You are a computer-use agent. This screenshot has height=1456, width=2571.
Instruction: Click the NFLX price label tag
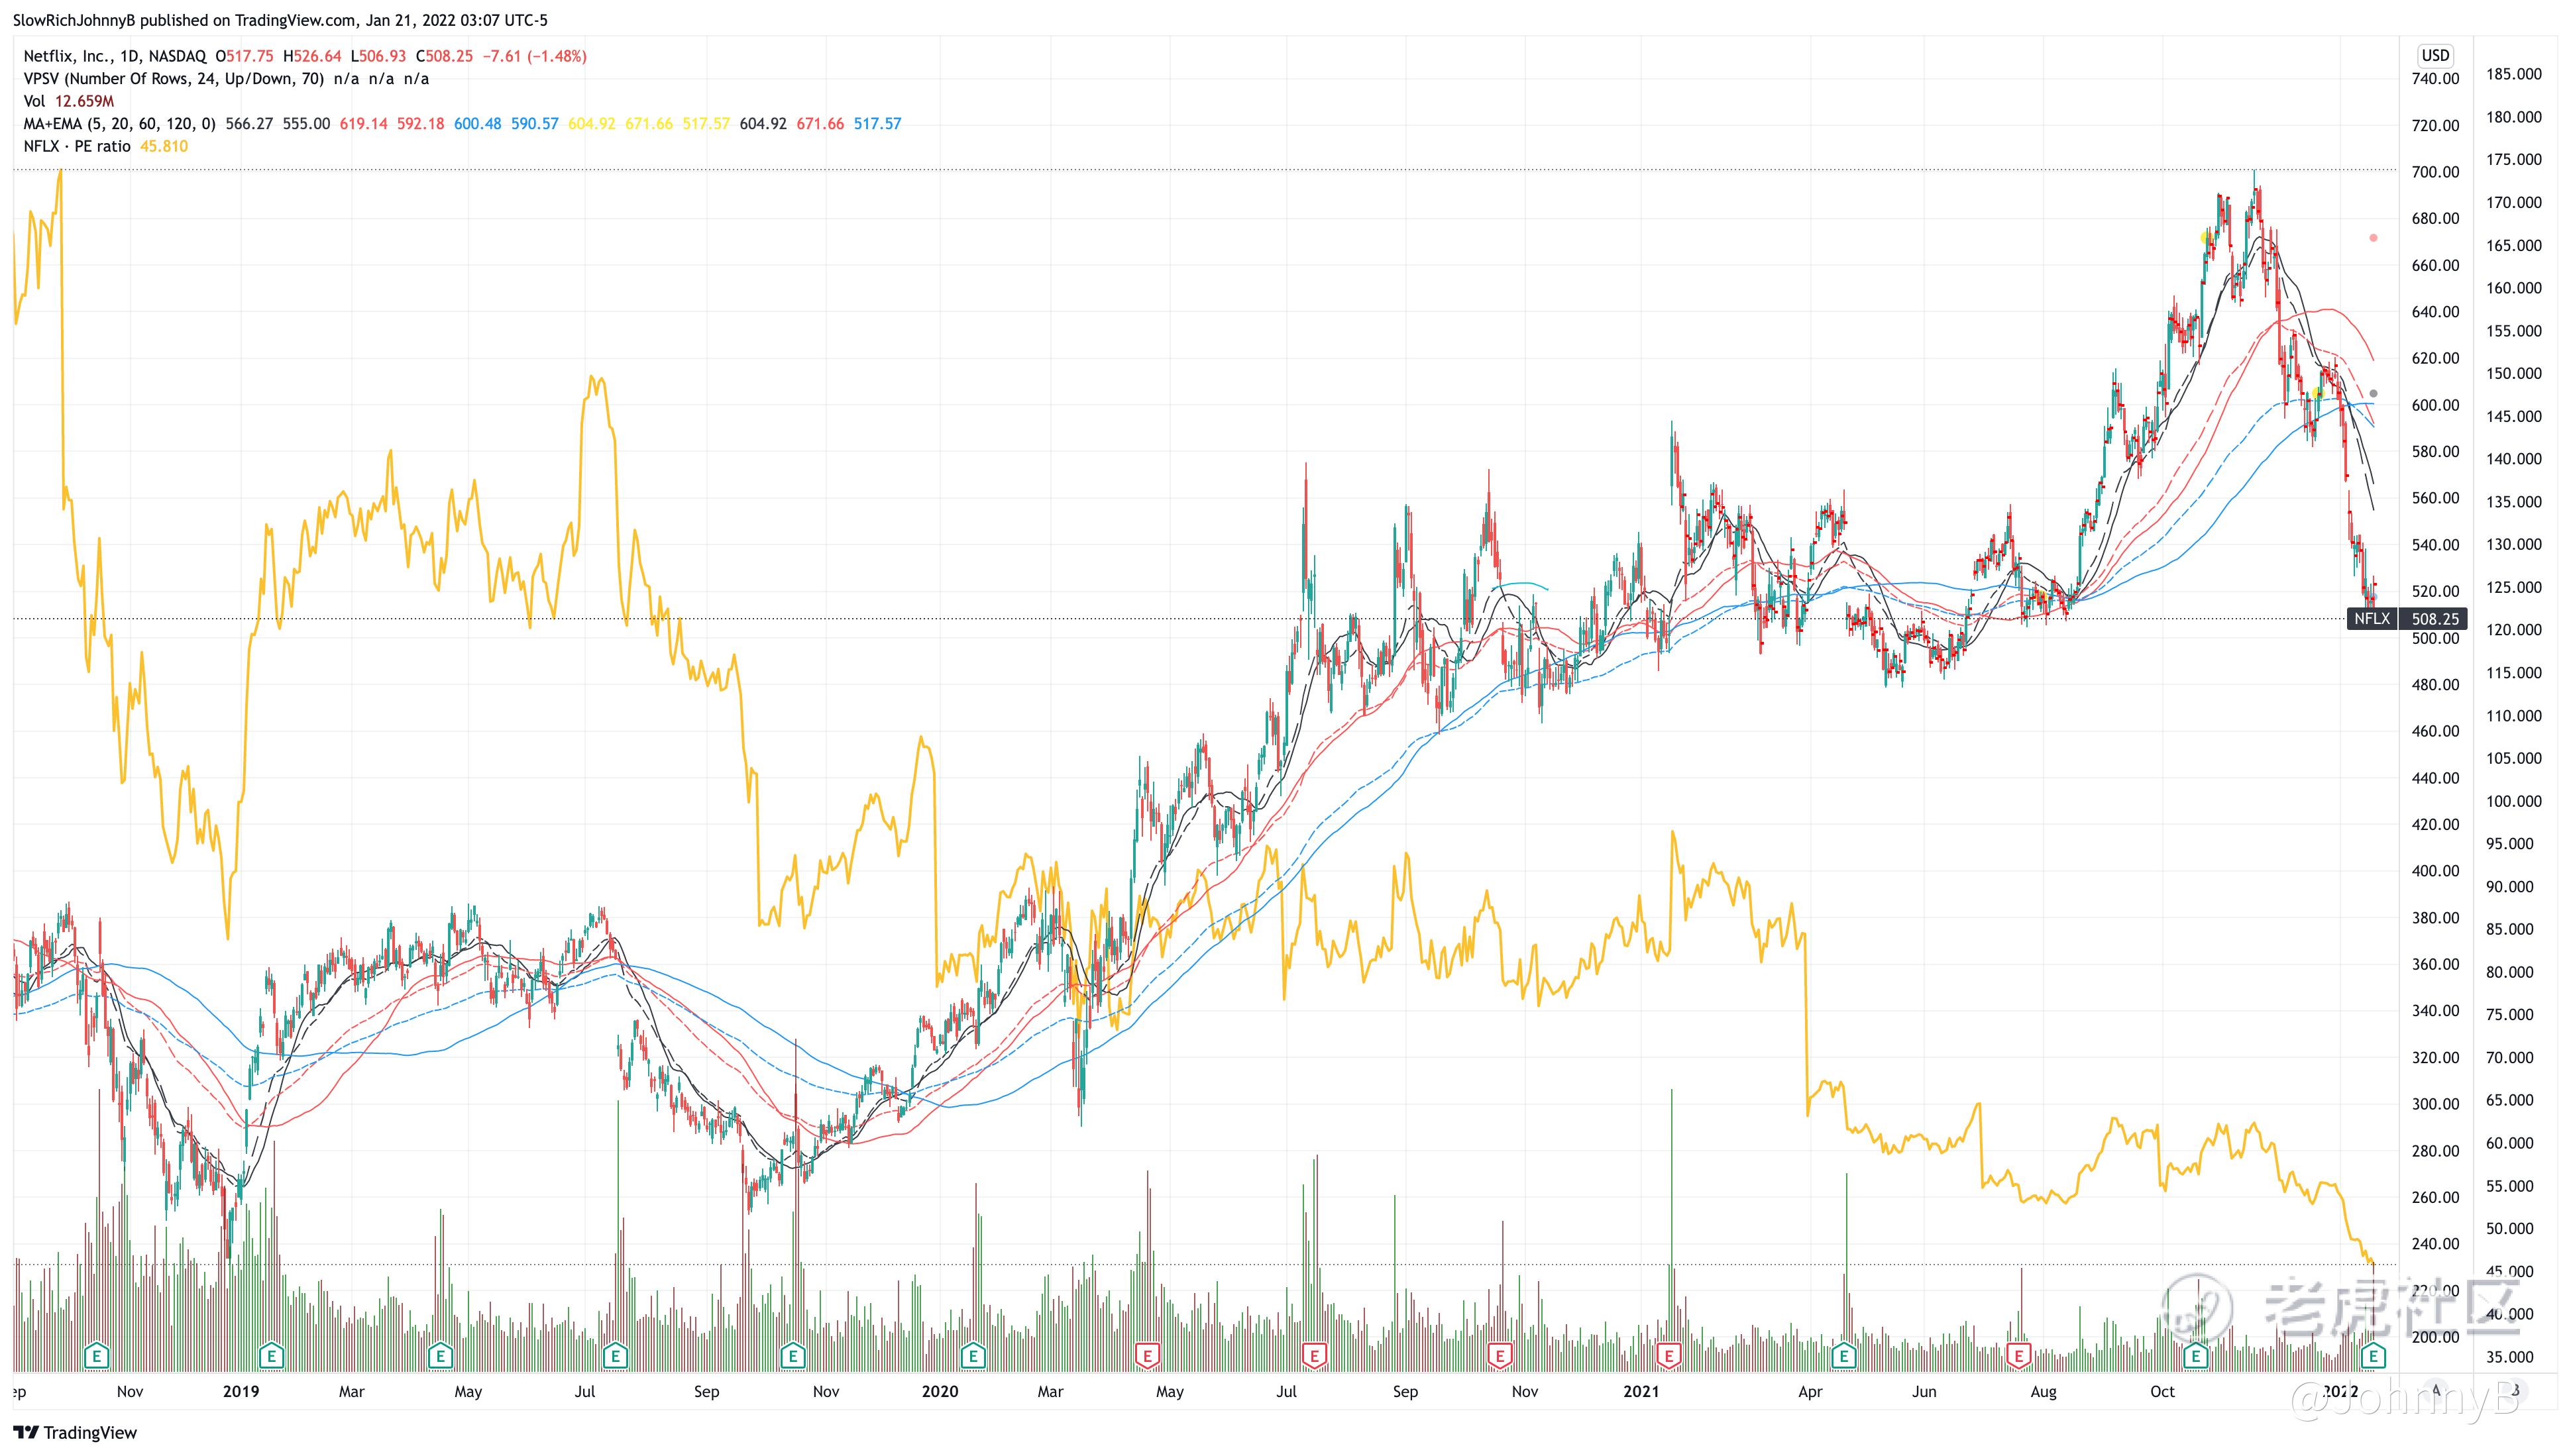click(2372, 619)
